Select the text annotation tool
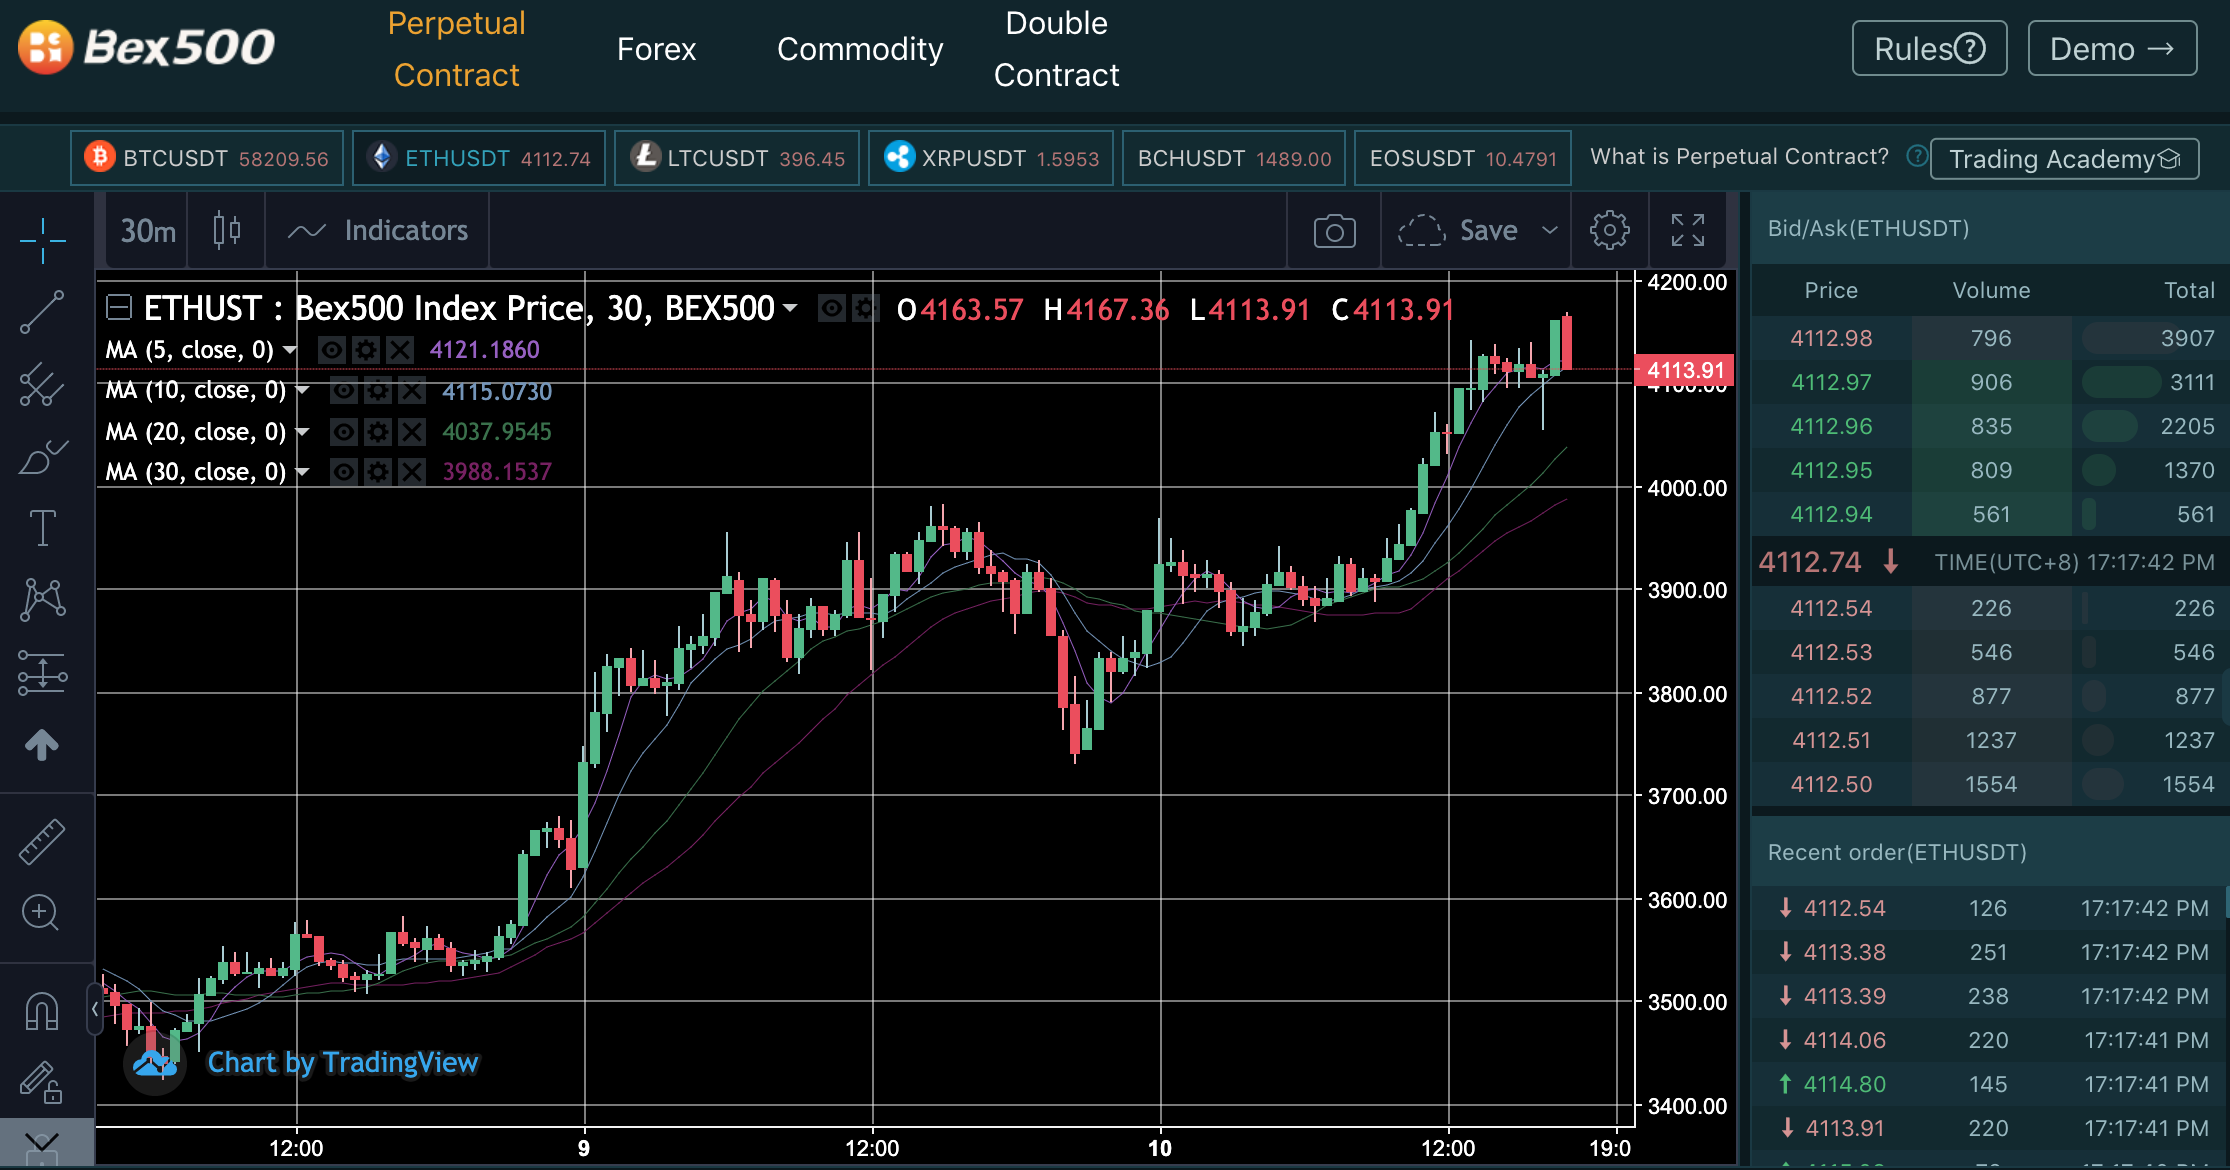The image size is (2230, 1170). 43,528
